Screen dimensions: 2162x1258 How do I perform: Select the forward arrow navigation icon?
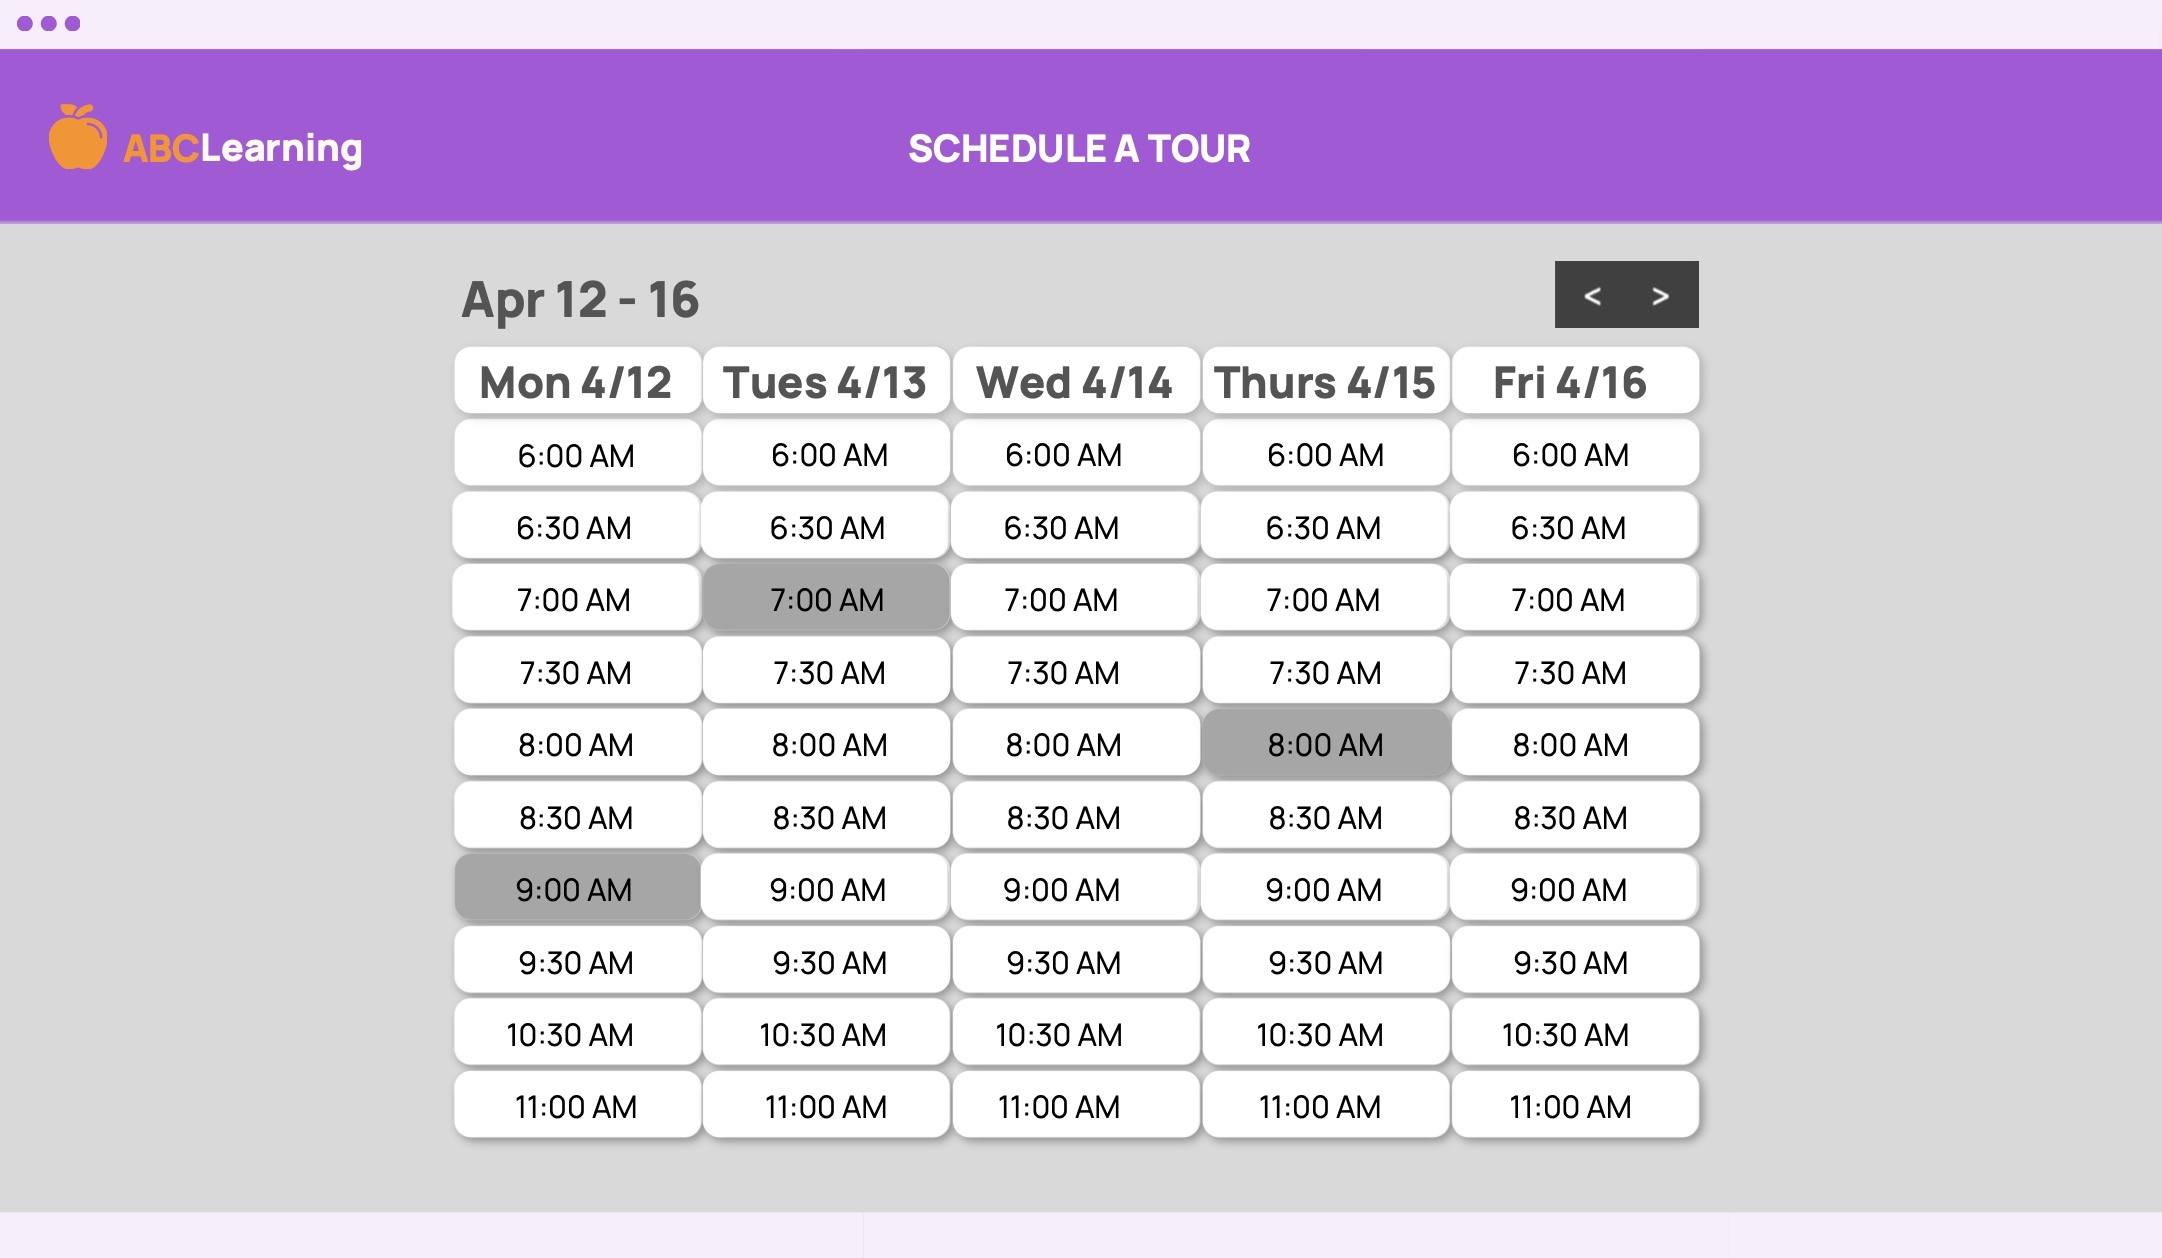[1660, 295]
